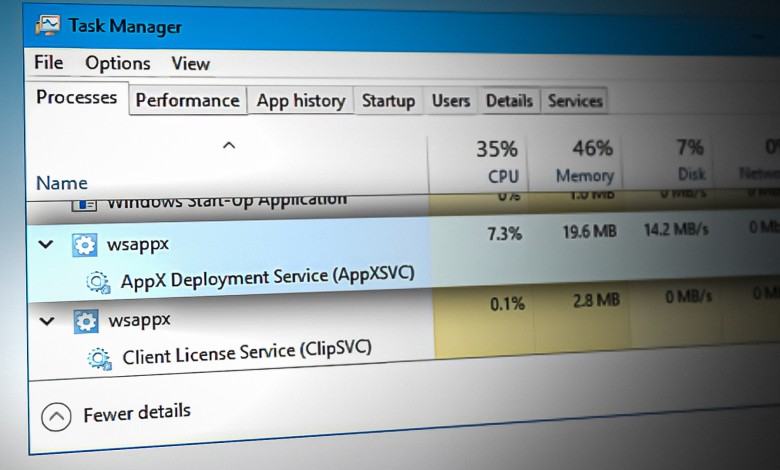Select the highlighted wsappx process name
This screenshot has height=470, width=780.
click(x=138, y=245)
